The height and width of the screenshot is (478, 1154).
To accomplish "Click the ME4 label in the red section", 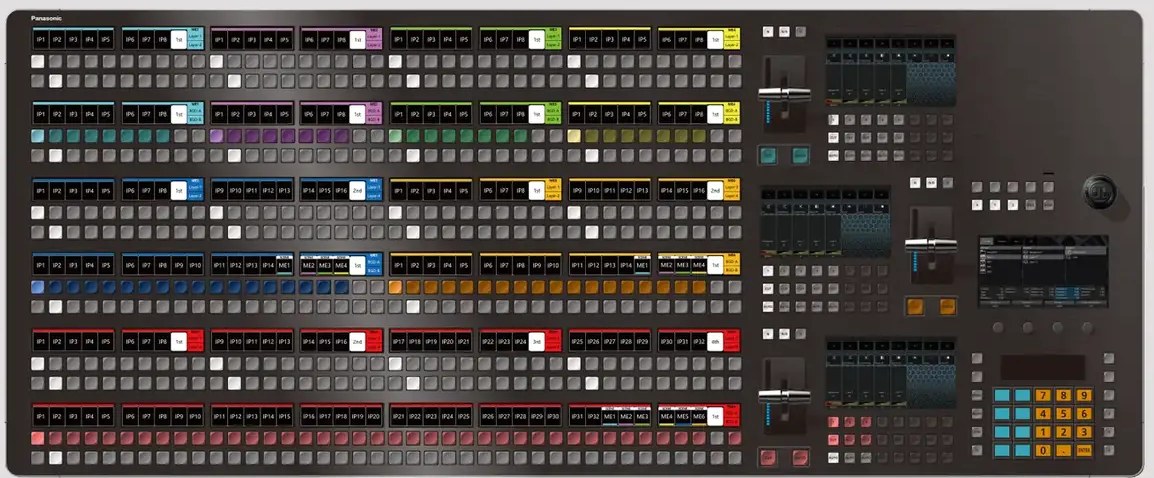I will [666, 417].
